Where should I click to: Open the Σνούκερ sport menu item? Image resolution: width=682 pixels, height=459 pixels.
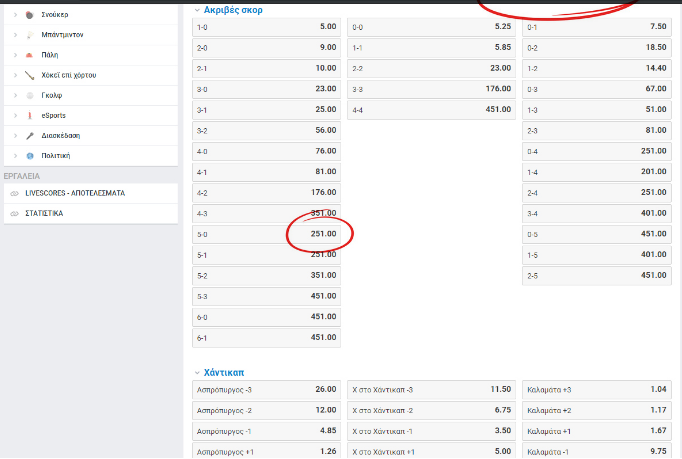pos(91,15)
